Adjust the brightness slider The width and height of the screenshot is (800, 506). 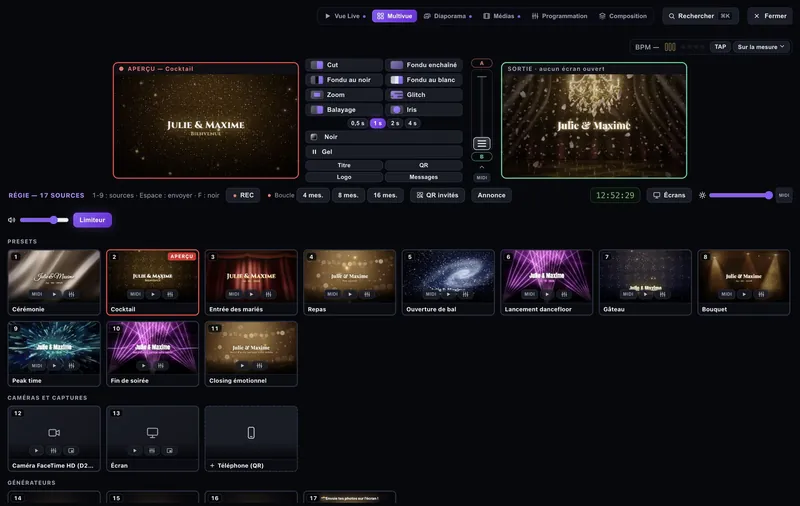pyautogui.click(x=741, y=195)
